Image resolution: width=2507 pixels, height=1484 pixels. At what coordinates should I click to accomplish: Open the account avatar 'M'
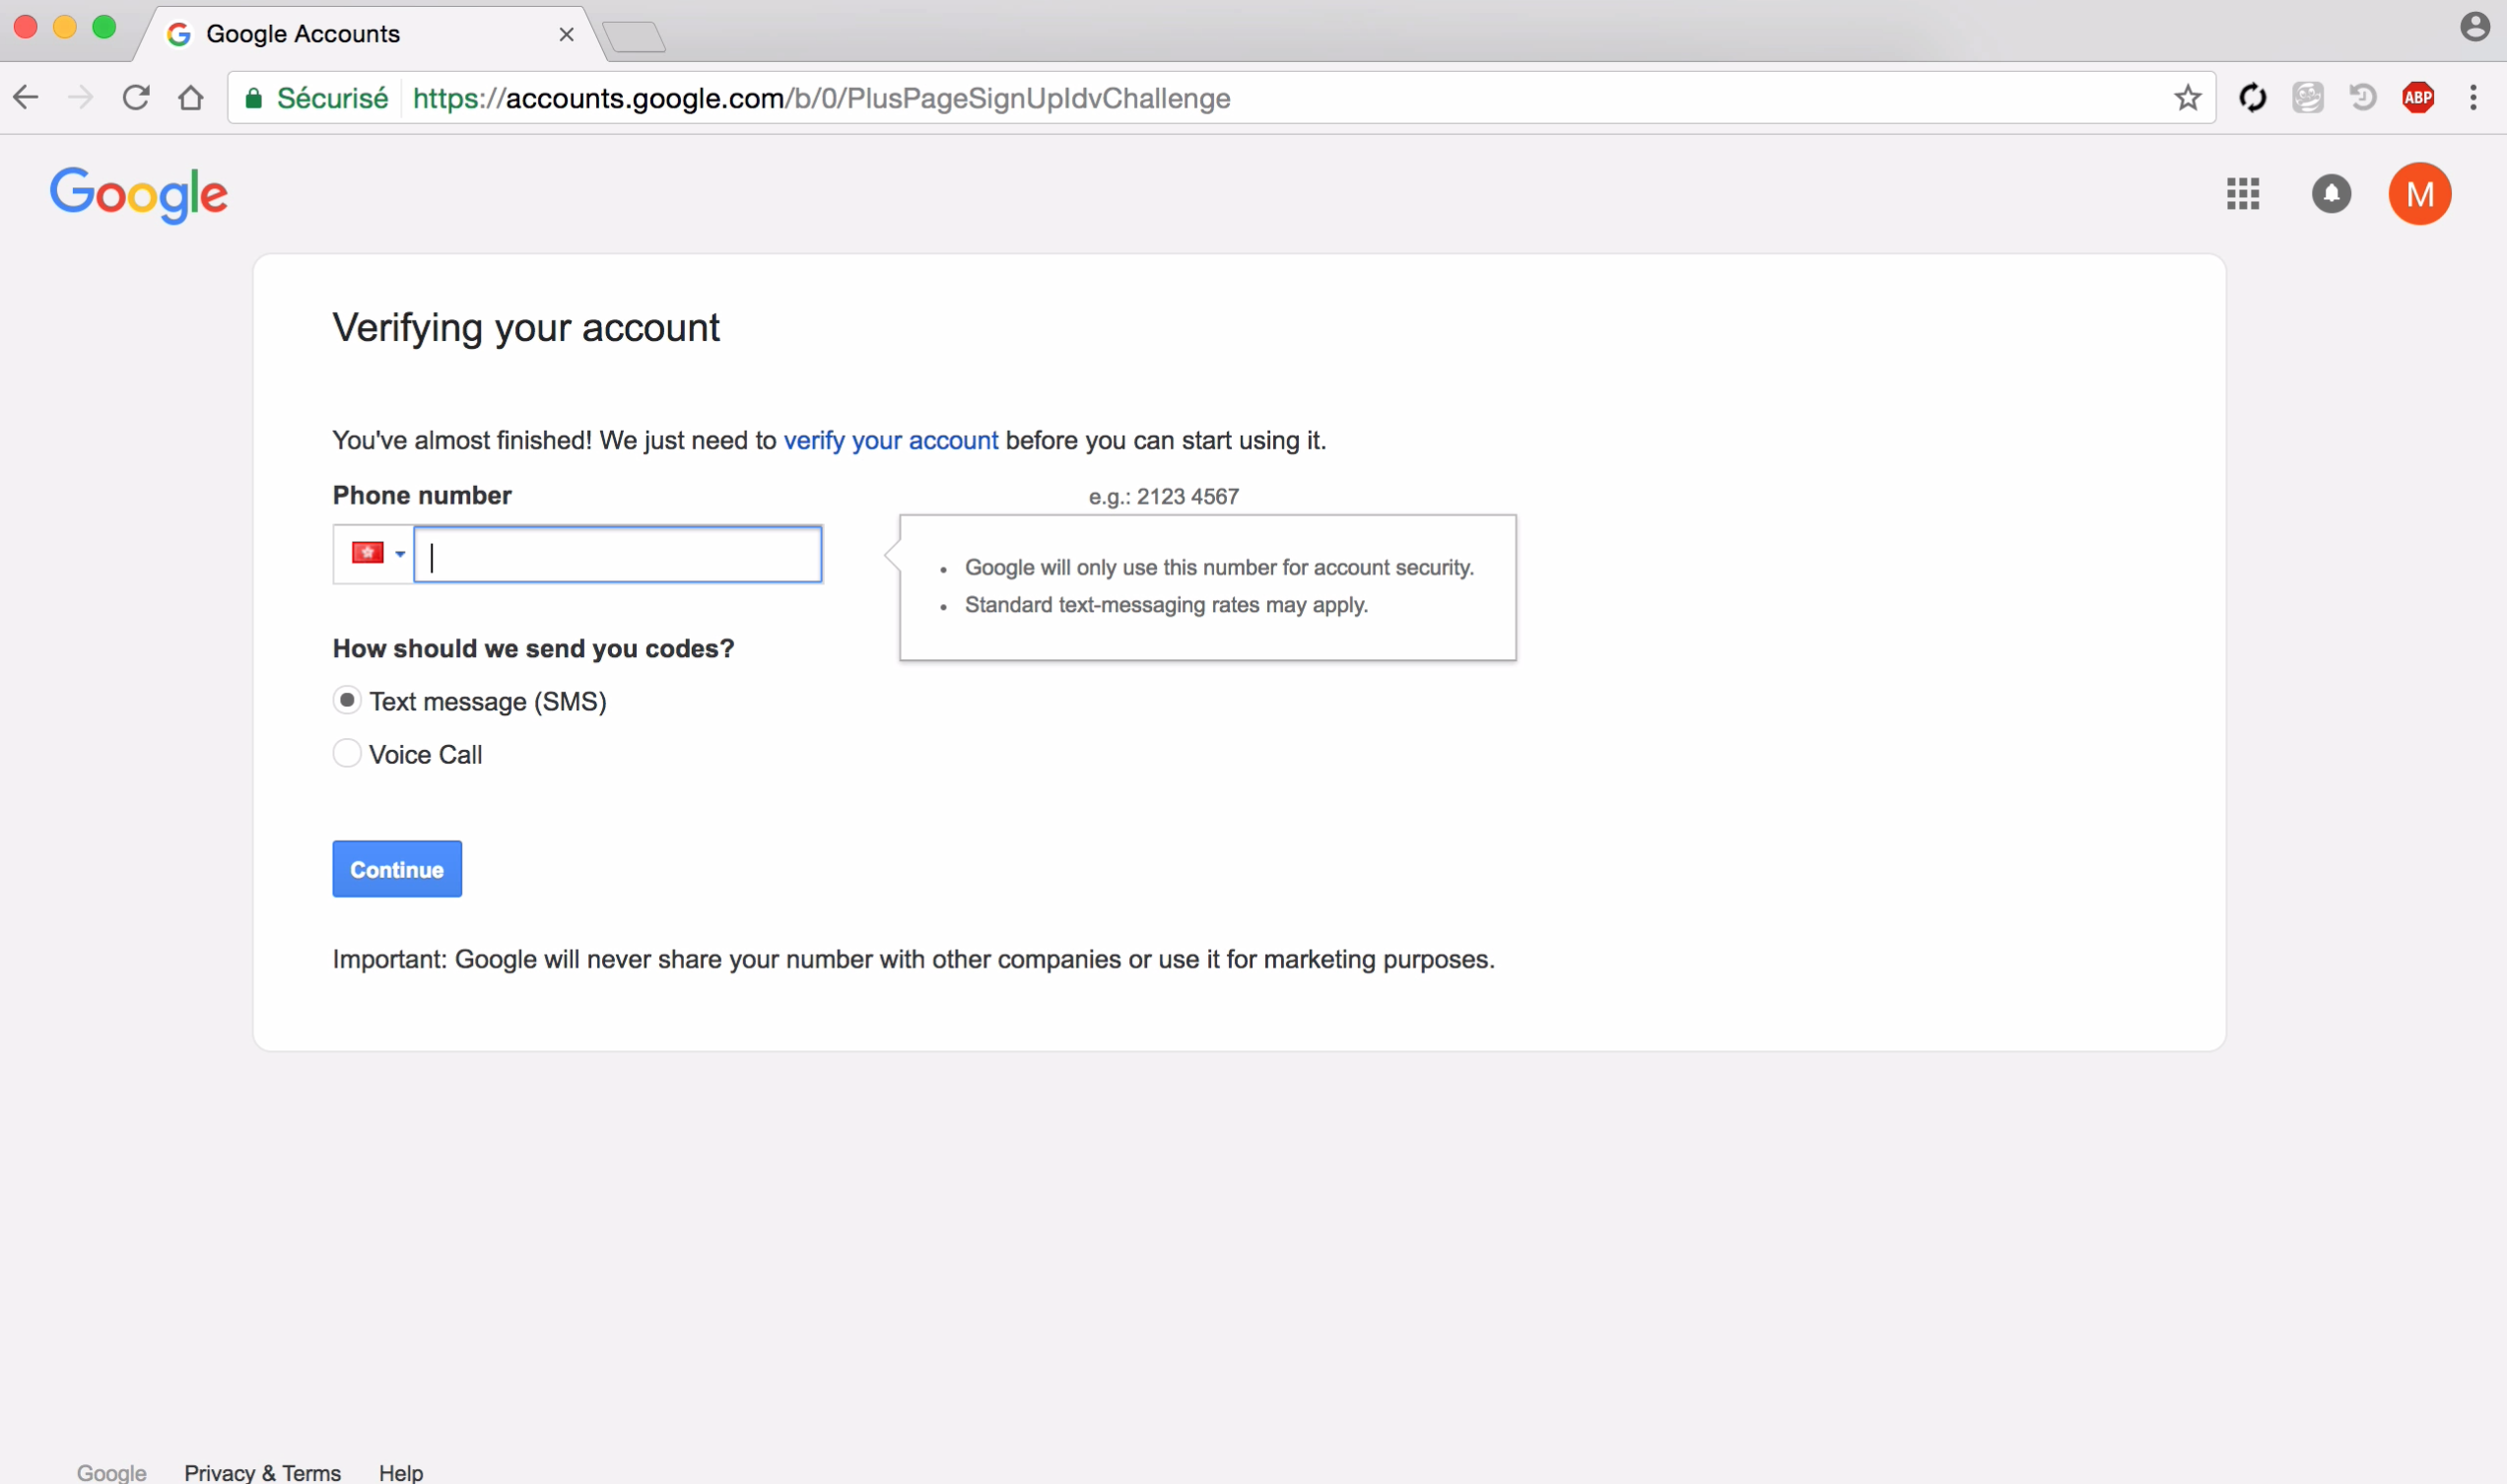(2419, 193)
